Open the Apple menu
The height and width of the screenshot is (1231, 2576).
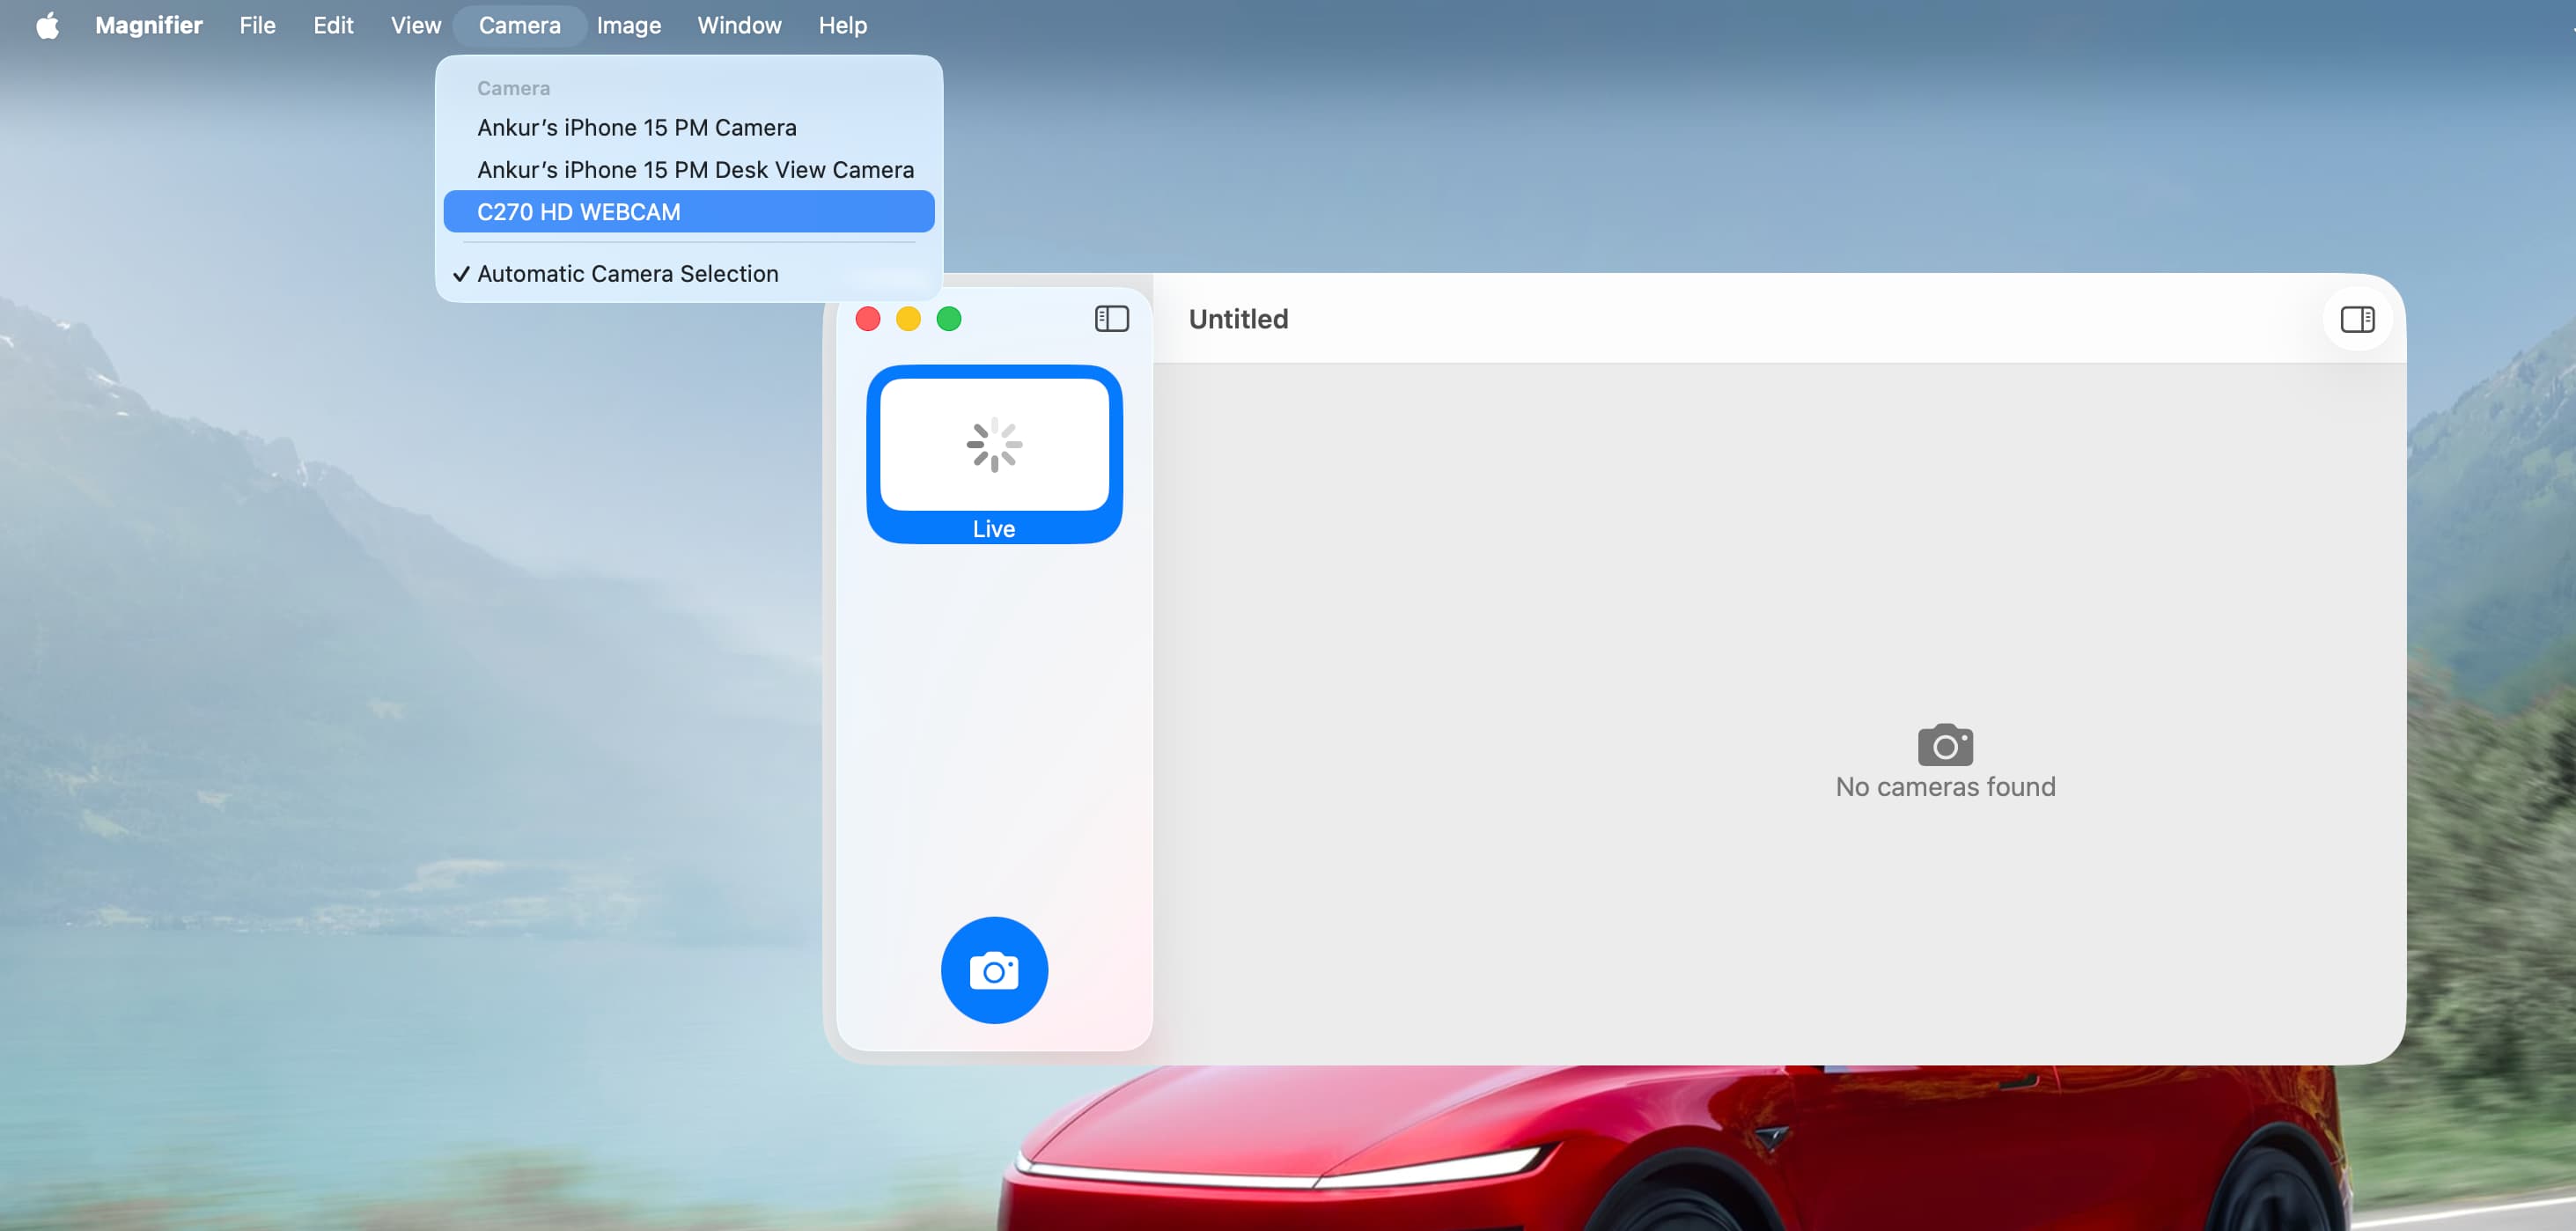click(x=47, y=25)
